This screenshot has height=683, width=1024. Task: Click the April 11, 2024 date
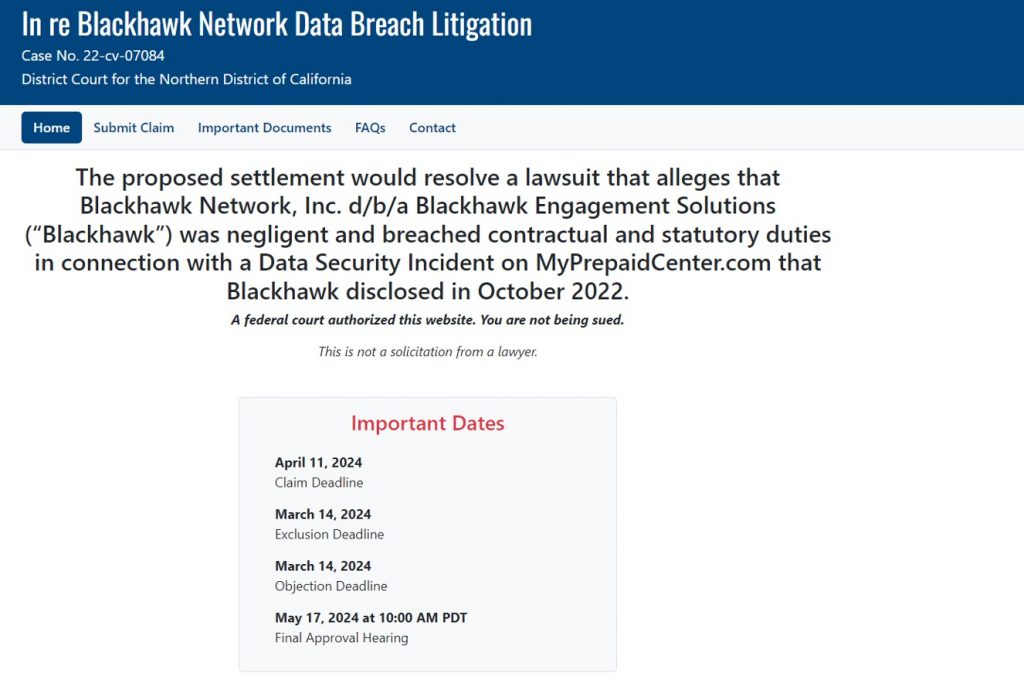318,463
